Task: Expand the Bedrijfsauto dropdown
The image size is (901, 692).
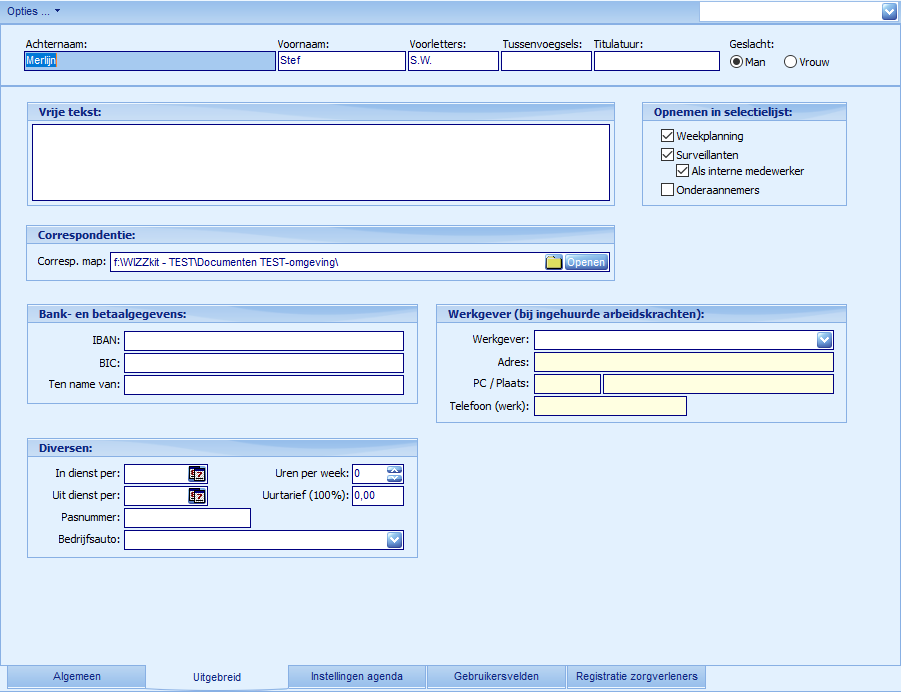Action: (394, 540)
